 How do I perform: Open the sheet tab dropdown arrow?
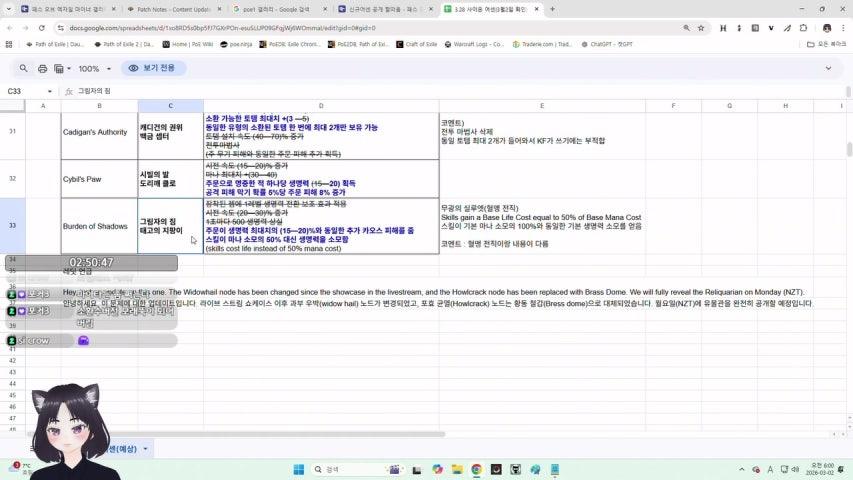pos(145,449)
